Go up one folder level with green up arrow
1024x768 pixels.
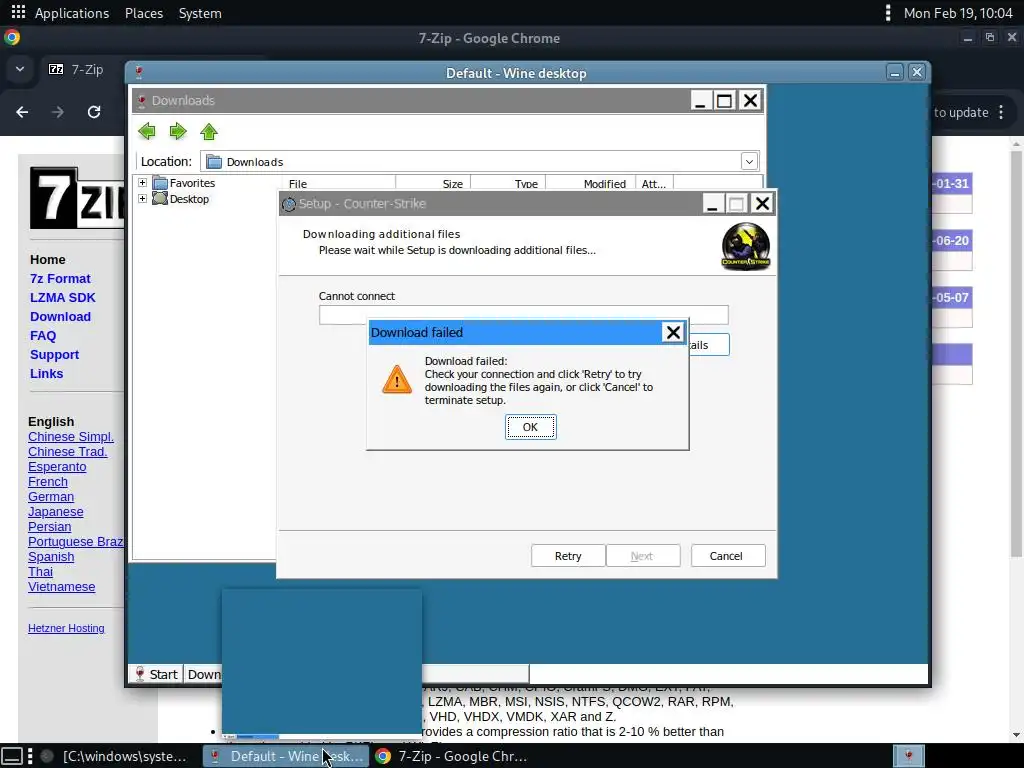click(x=209, y=131)
